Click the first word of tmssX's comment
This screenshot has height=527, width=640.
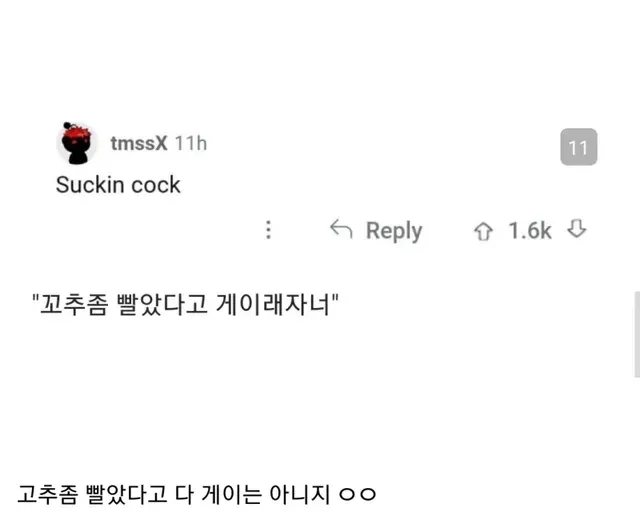(87, 185)
